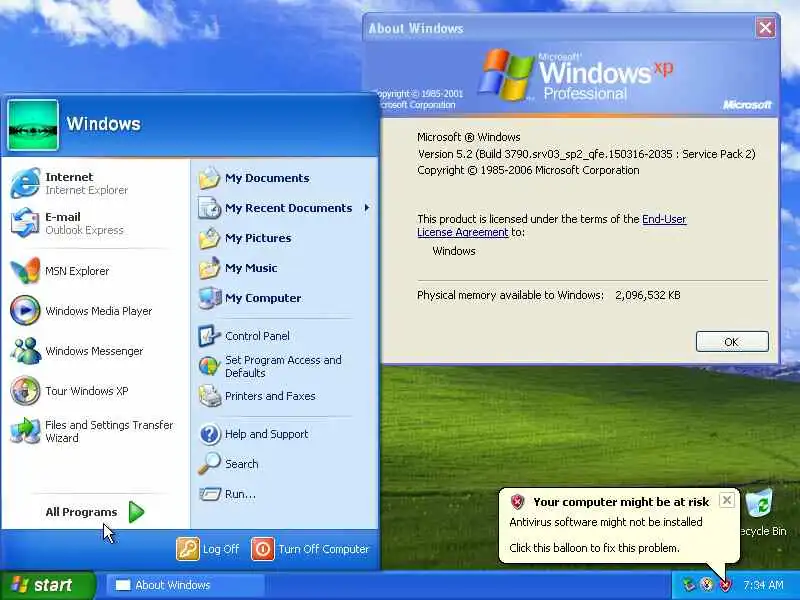Click Log Off label text
800x600 pixels.
pos(220,549)
